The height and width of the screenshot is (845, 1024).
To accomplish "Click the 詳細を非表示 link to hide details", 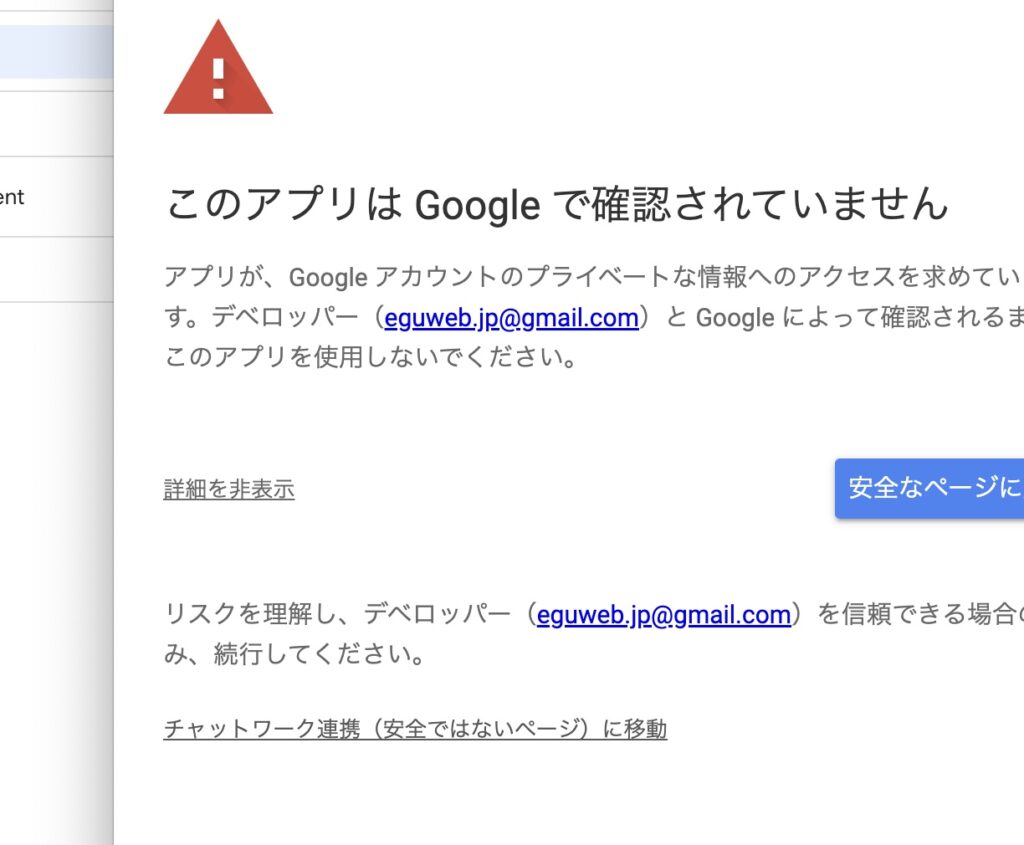I will click(229, 490).
